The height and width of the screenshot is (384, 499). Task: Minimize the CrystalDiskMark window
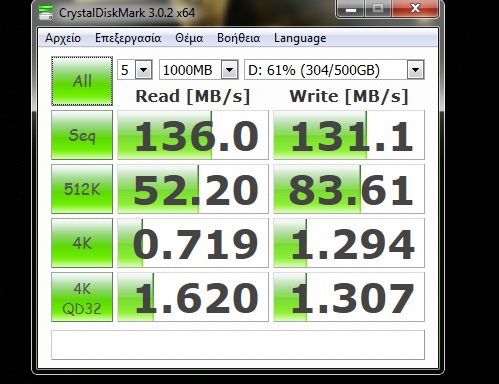(351, 9)
